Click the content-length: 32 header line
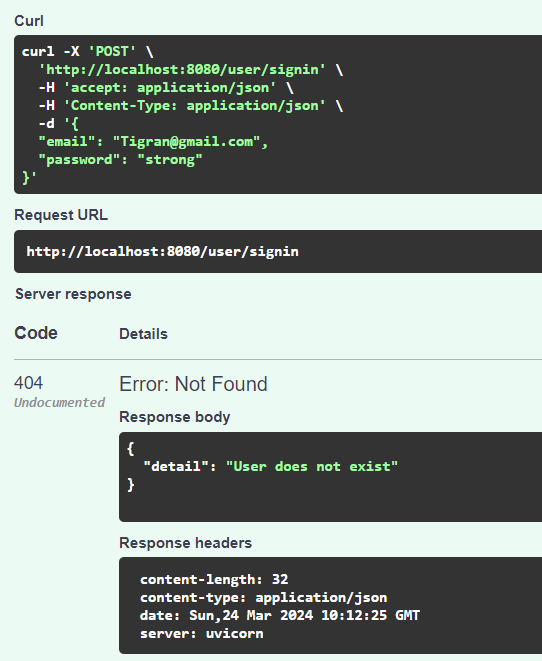The height and width of the screenshot is (661, 542). [214, 580]
